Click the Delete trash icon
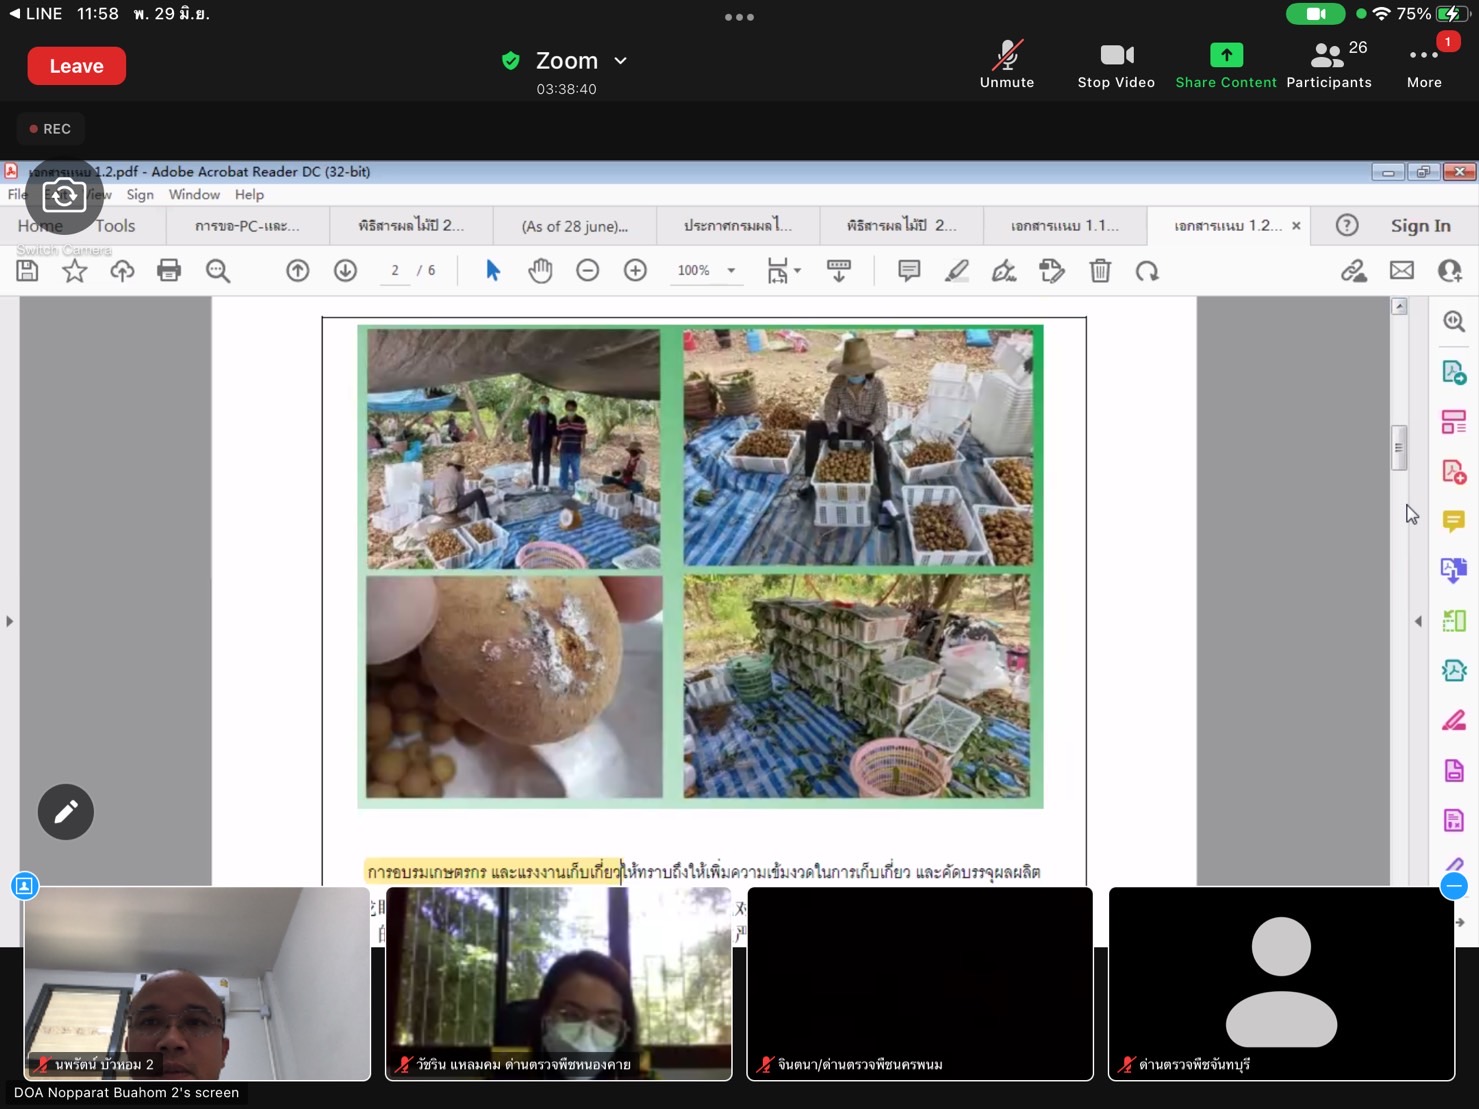 point(1100,271)
